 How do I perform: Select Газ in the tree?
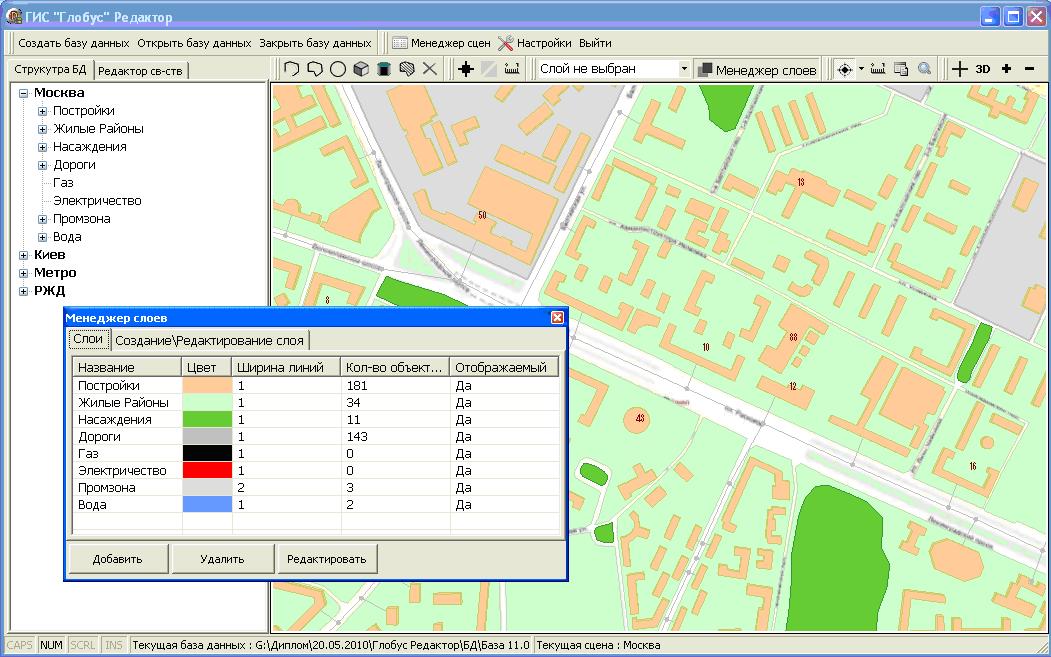click(63, 182)
